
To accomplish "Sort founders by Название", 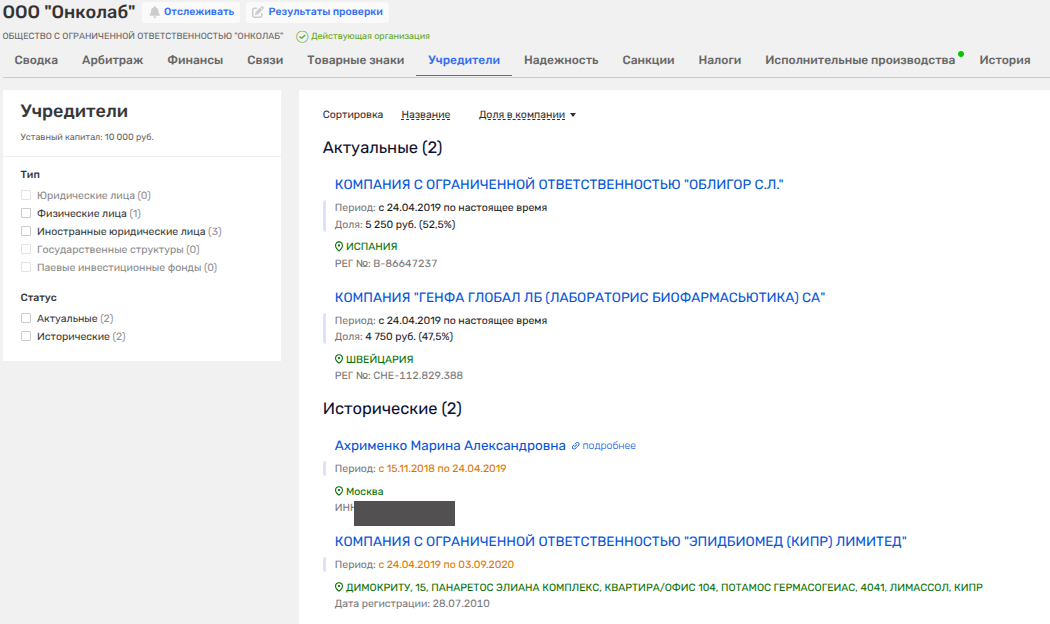I will [426, 114].
